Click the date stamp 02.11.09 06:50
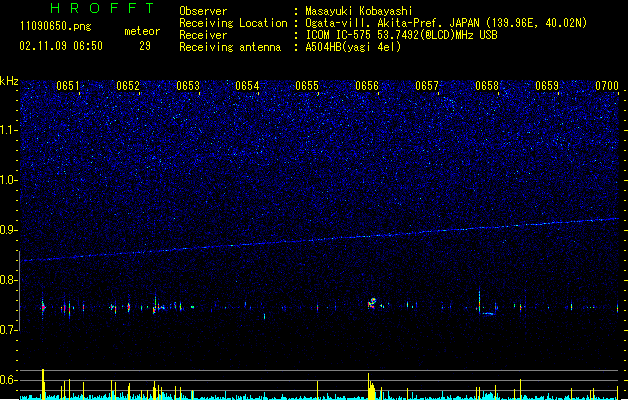629x400 pixels. tap(61, 46)
